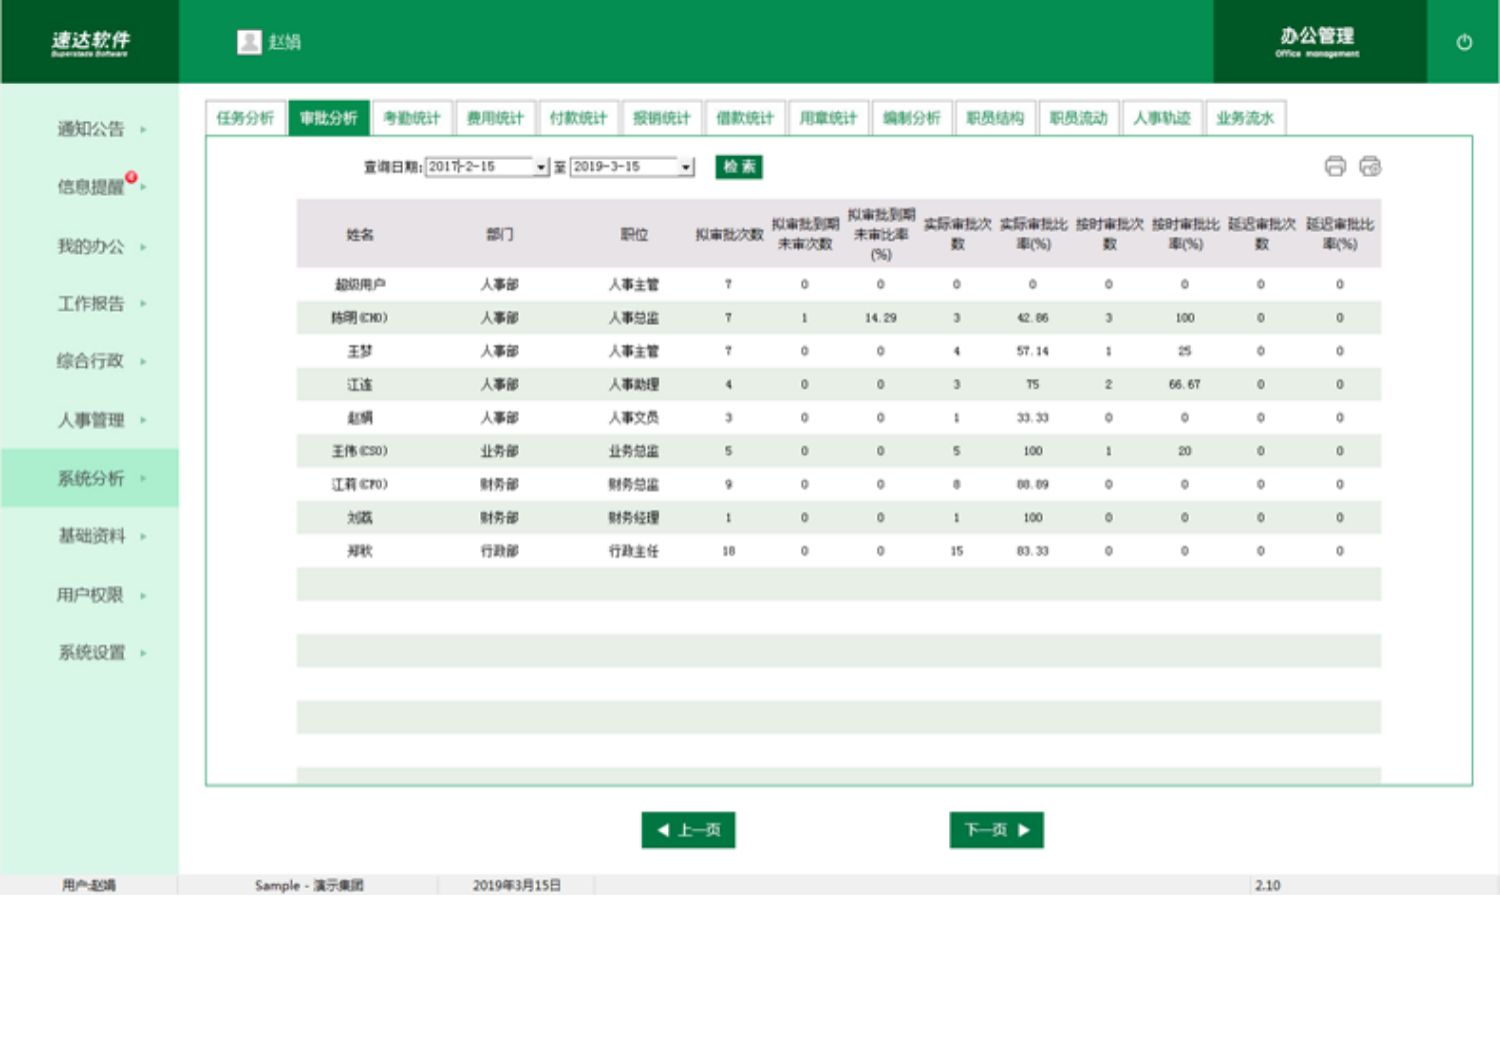Image resolution: width=1500 pixels, height=1054 pixels.
Task: Go to previous page with 上一页
Action: [688, 830]
